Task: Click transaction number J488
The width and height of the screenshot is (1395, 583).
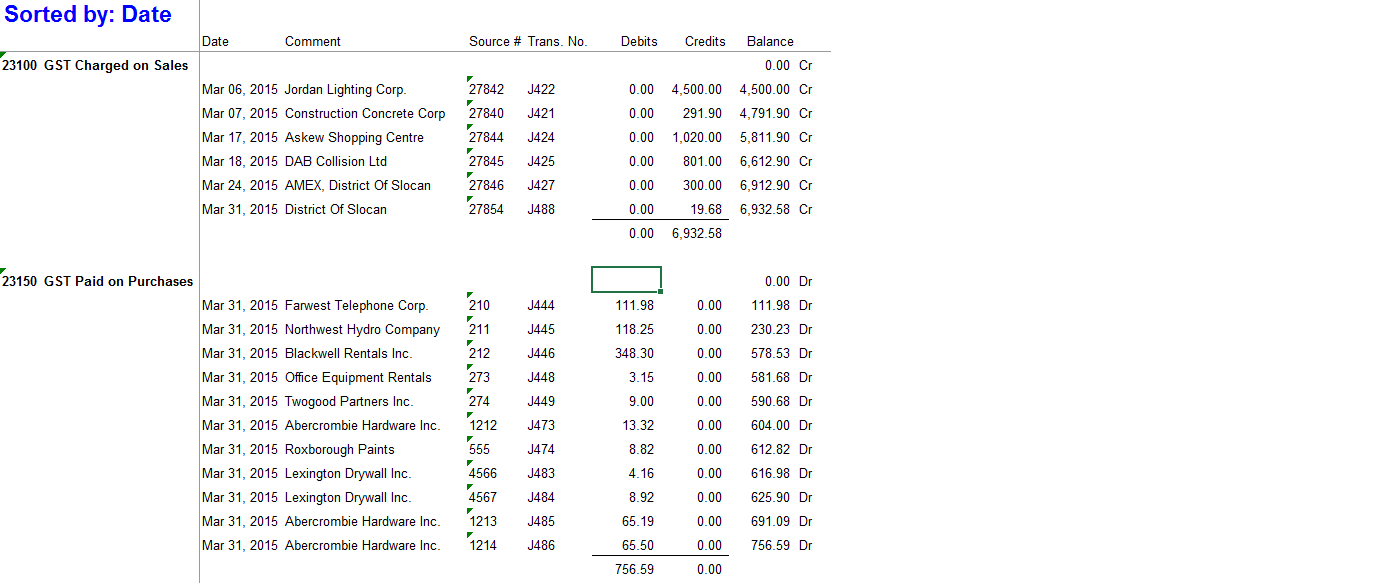Action: click(x=541, y=209)
